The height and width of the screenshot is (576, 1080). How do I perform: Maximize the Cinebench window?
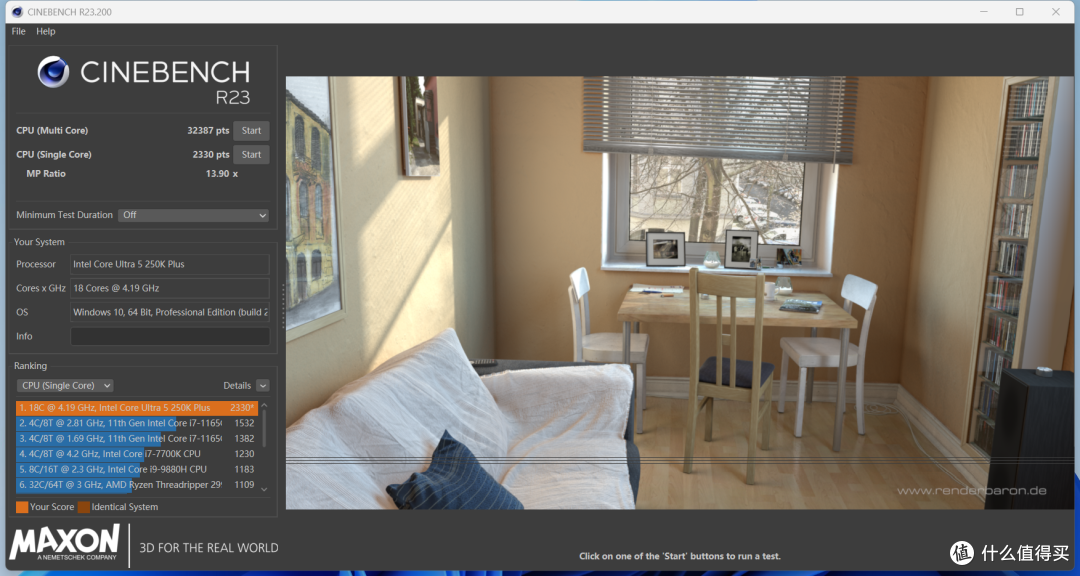tap(1019, 12)
